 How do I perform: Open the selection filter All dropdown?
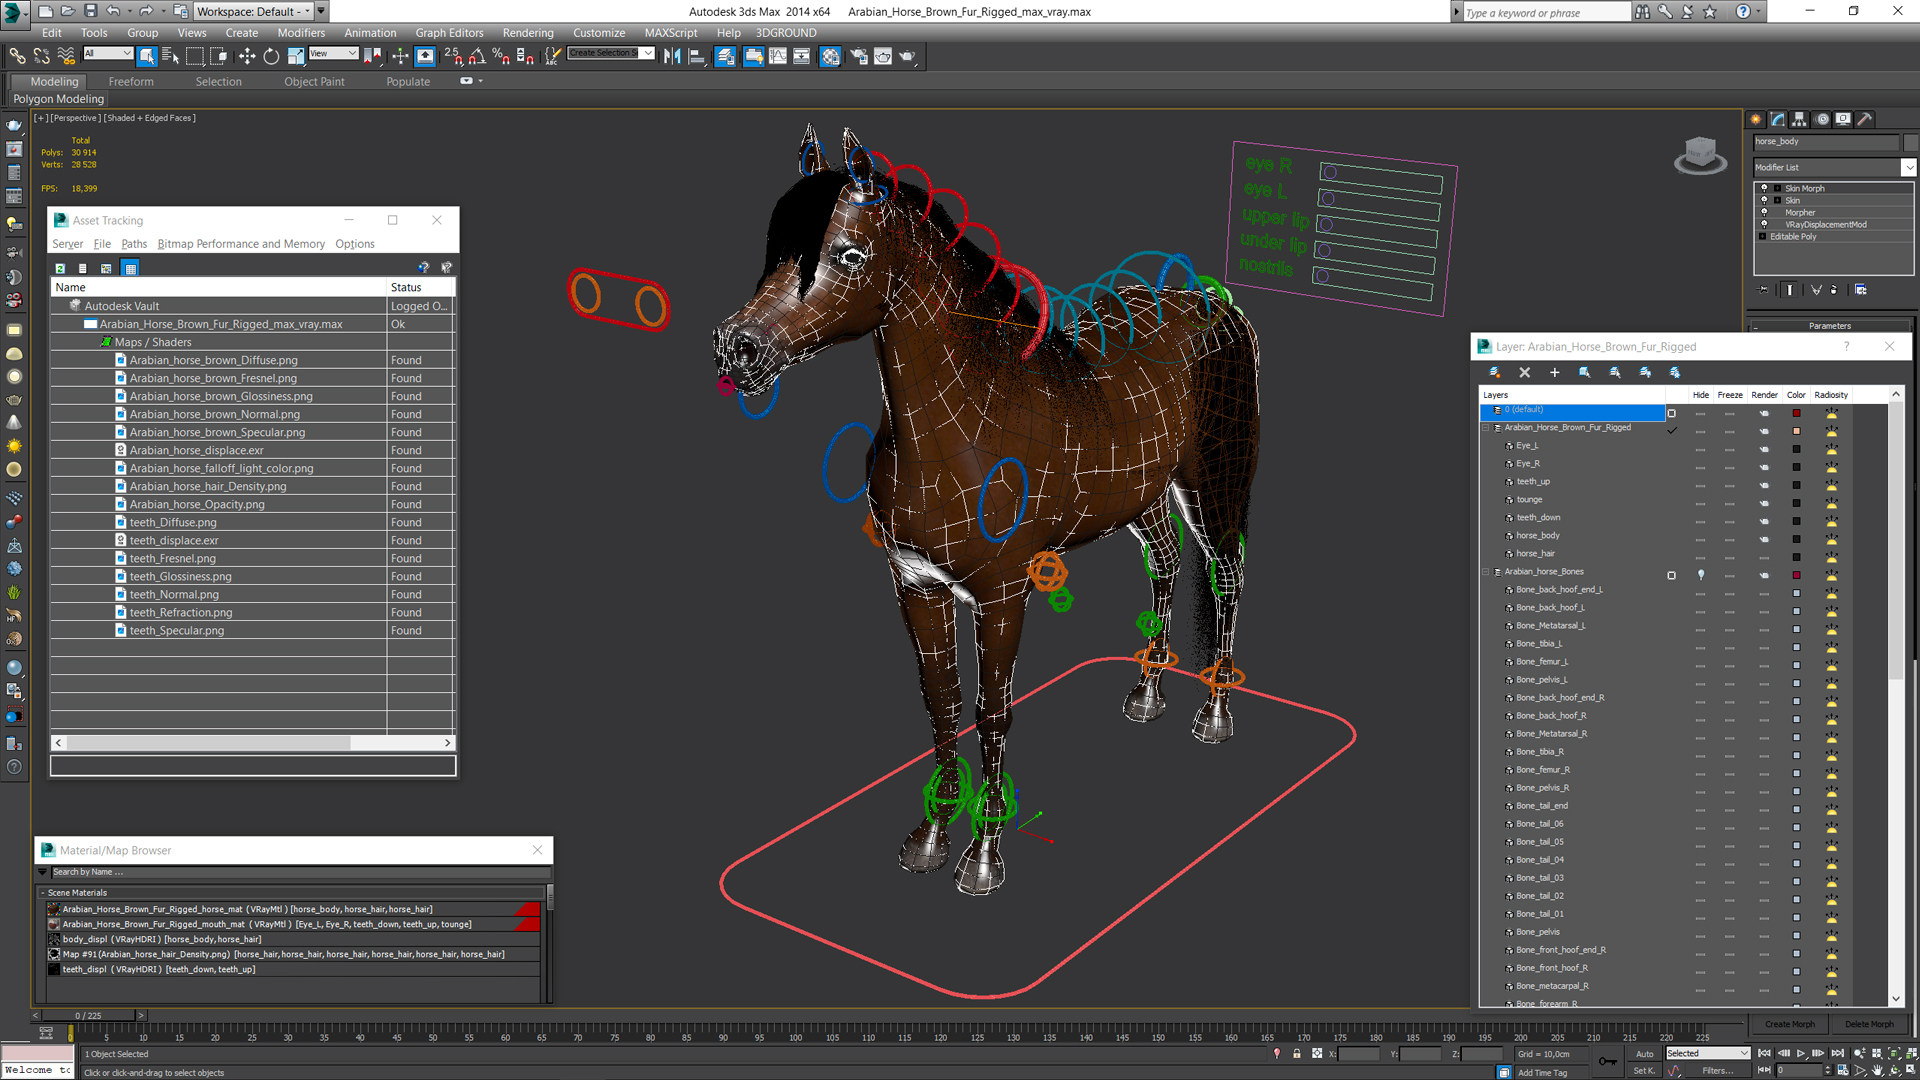[x=107, y=53]
